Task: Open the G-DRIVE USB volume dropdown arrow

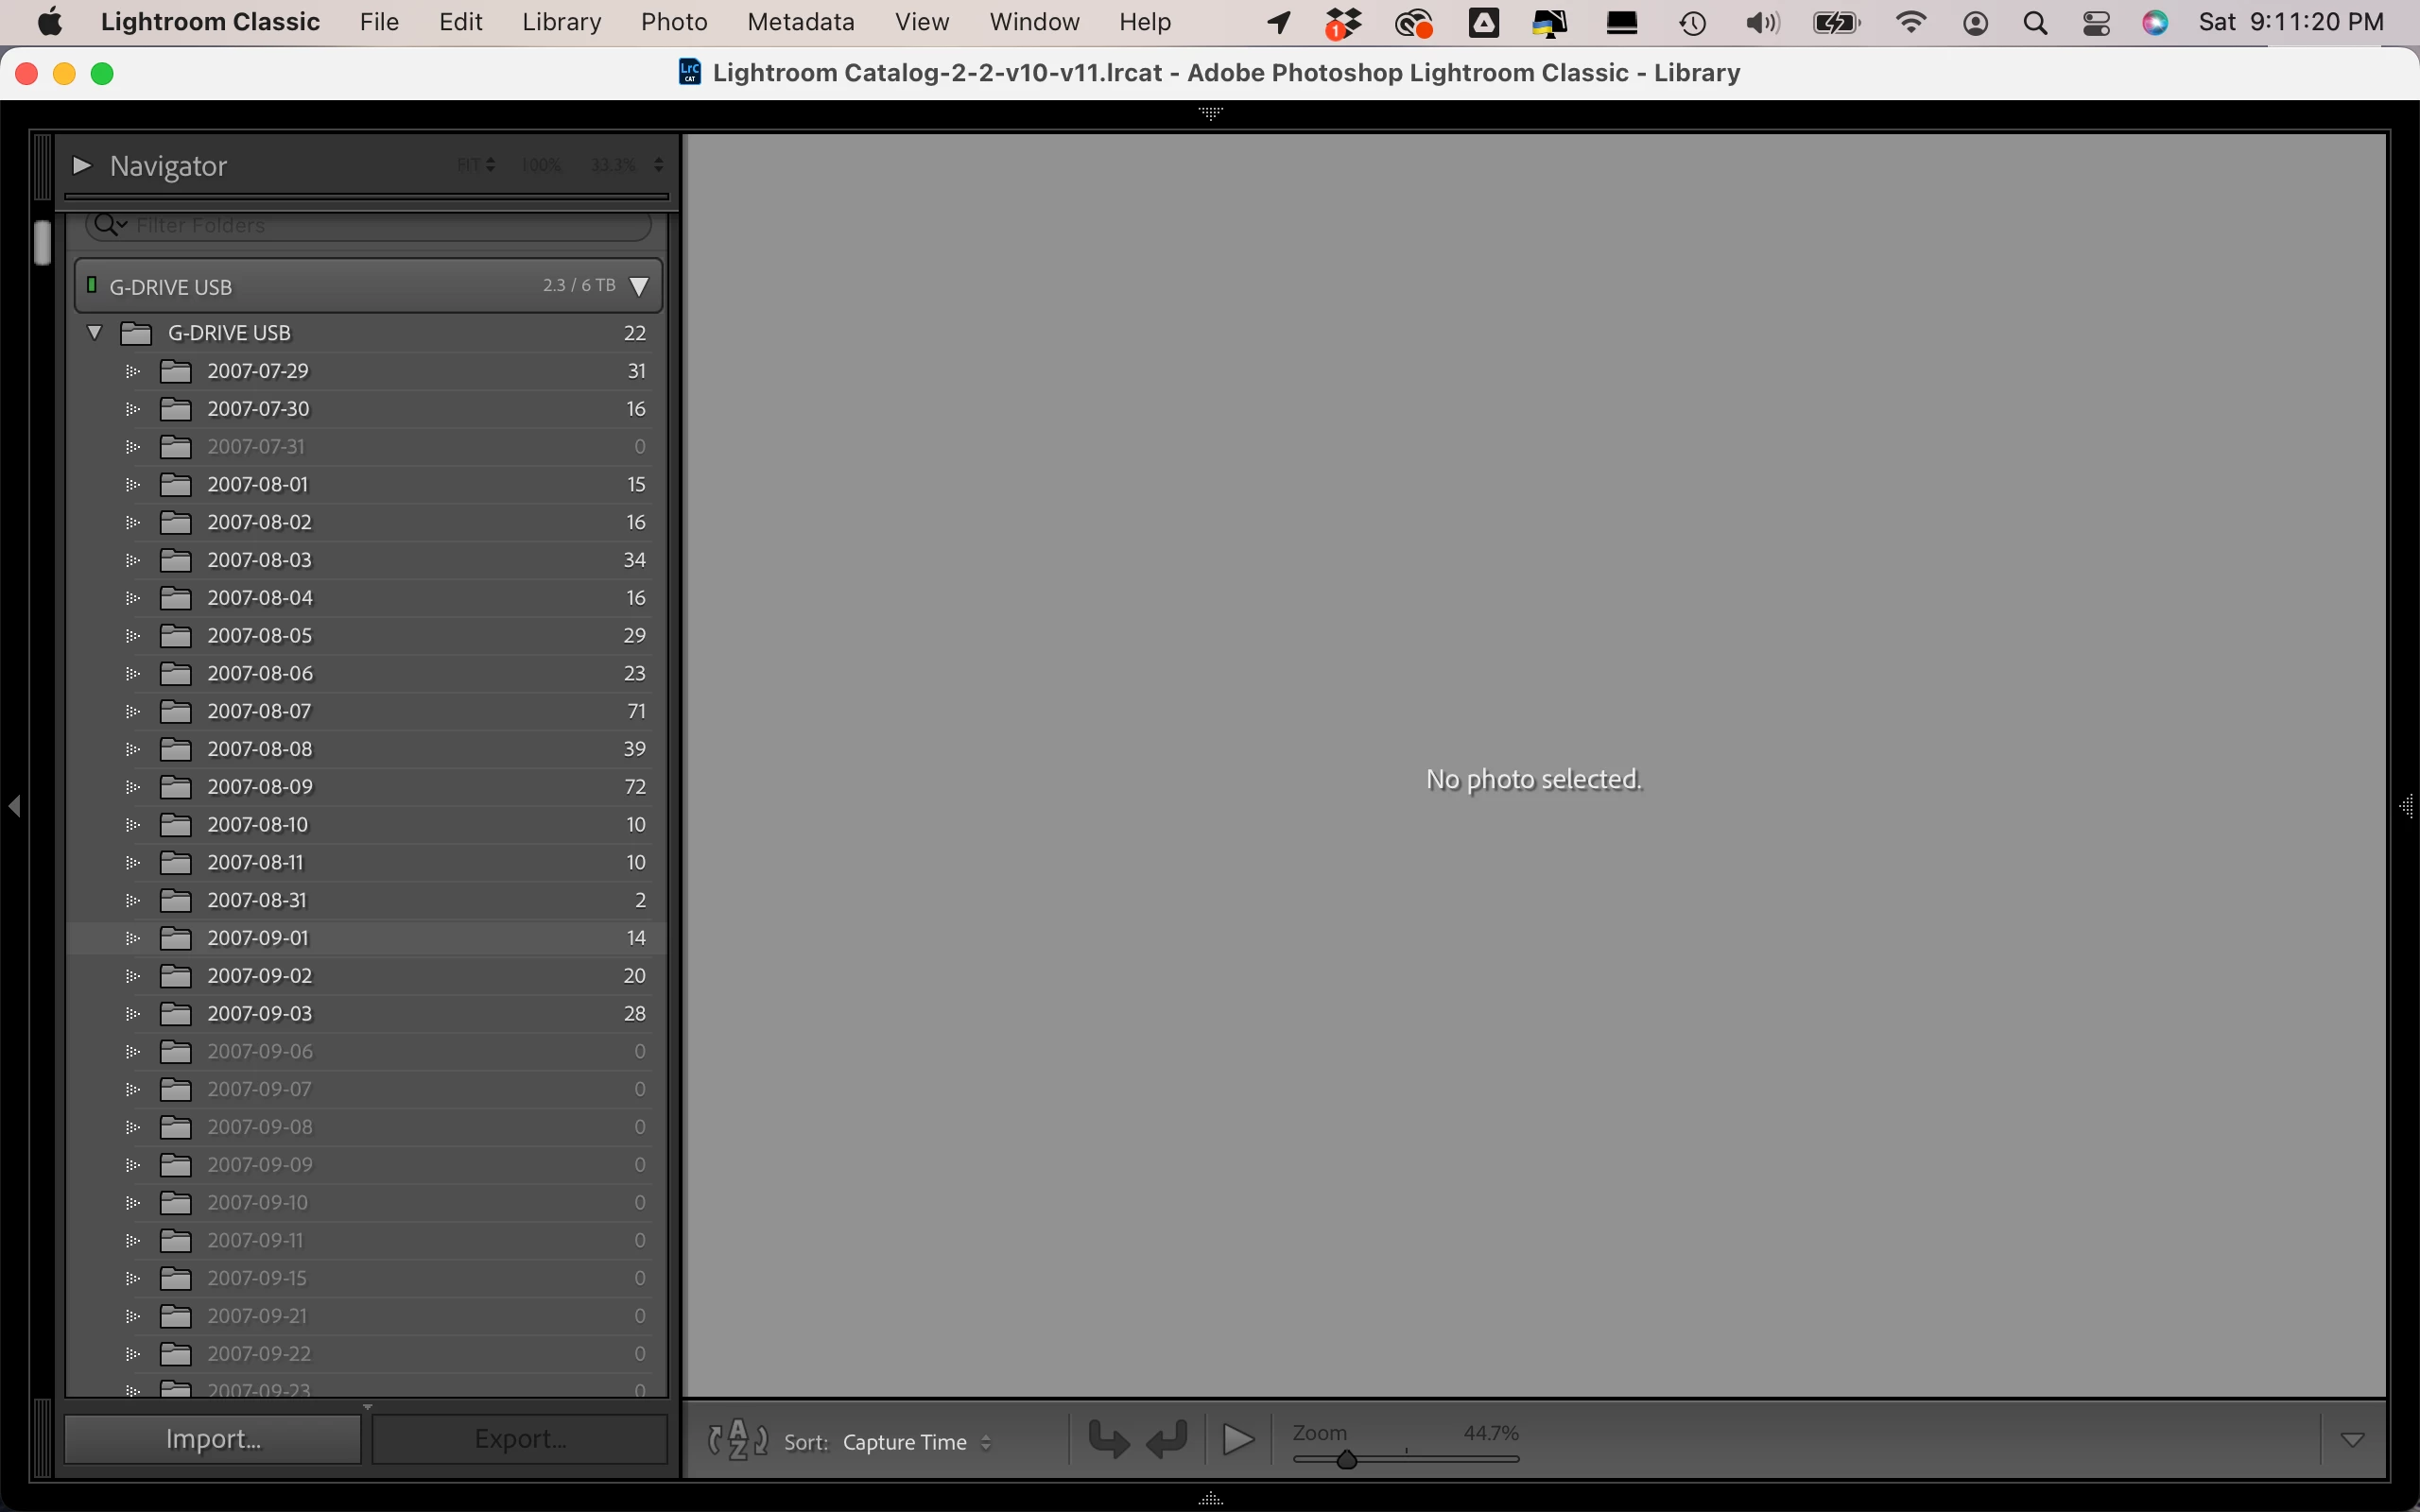Action: coord(639,287)
